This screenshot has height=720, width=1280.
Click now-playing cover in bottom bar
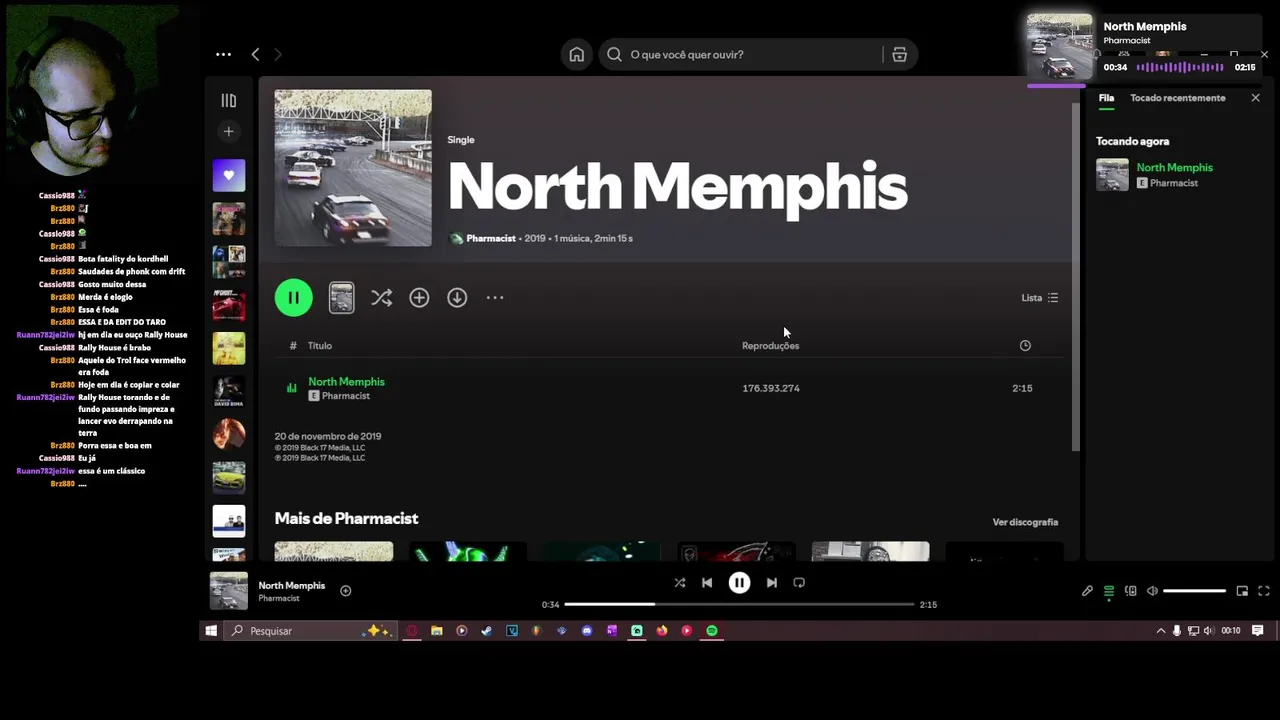[229, 591]
